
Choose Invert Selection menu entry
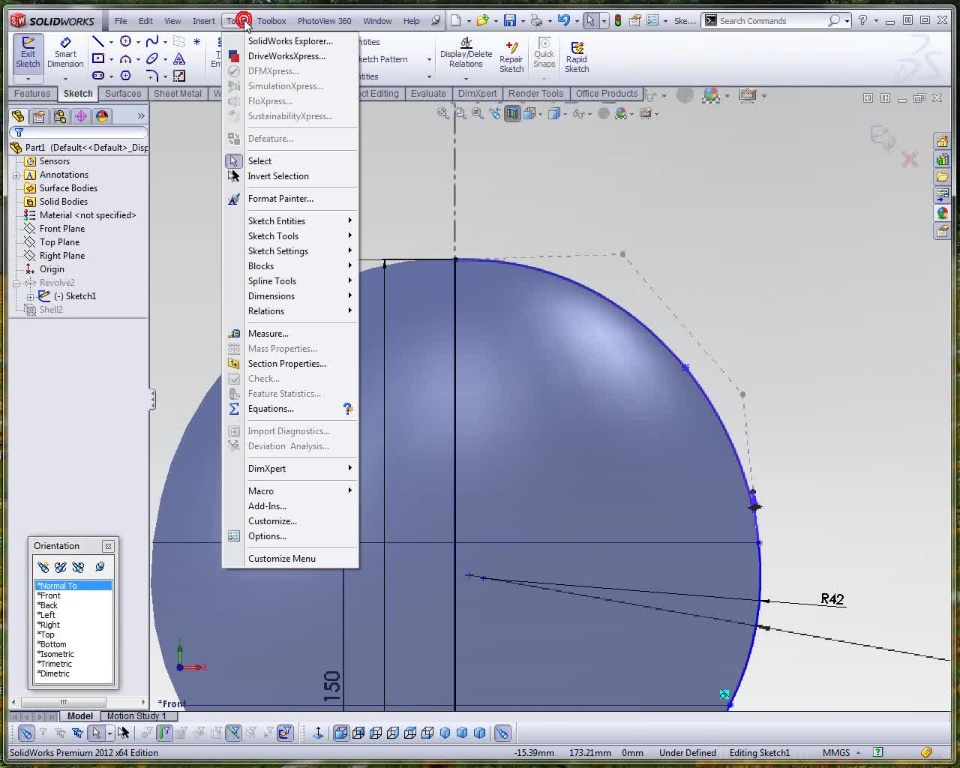[x=290, y=176]
